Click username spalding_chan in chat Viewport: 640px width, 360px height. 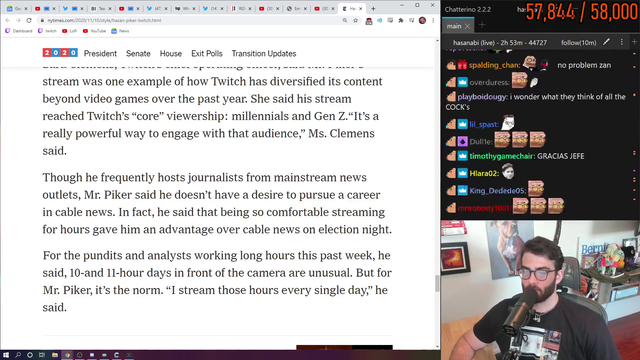(494, 65)
